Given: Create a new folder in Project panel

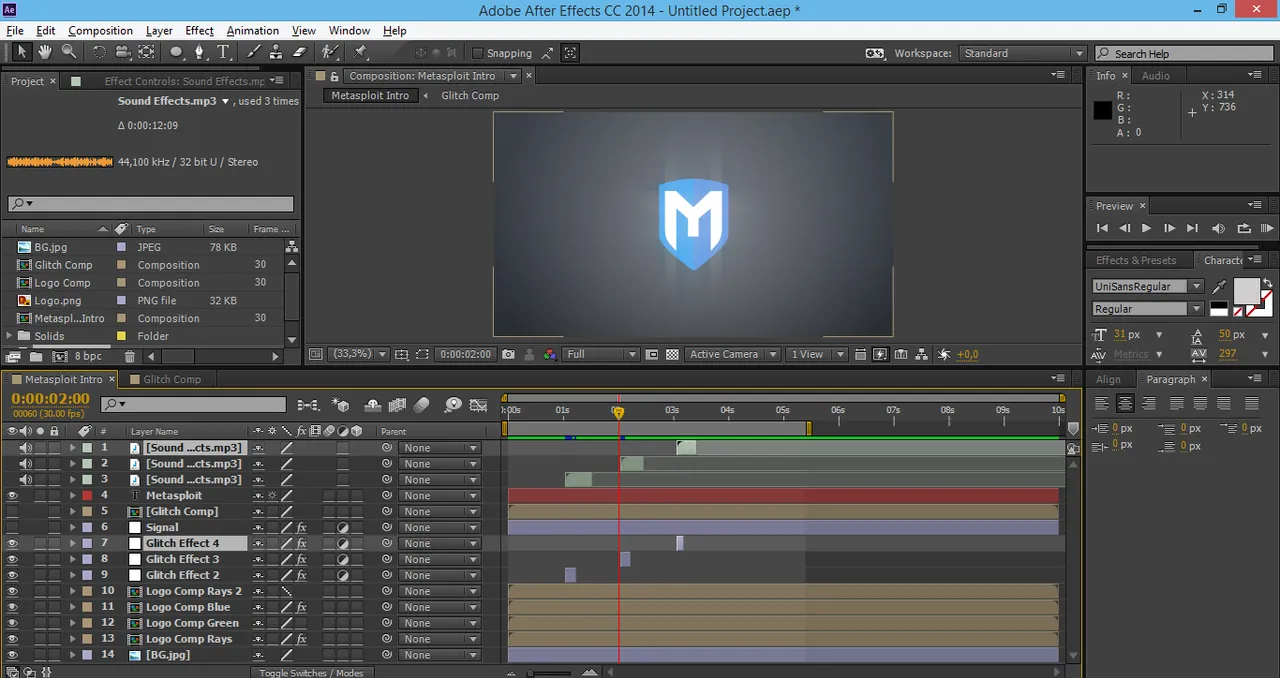Looking at the screenshot, I should pyautogui.click(x=36, y=356).
